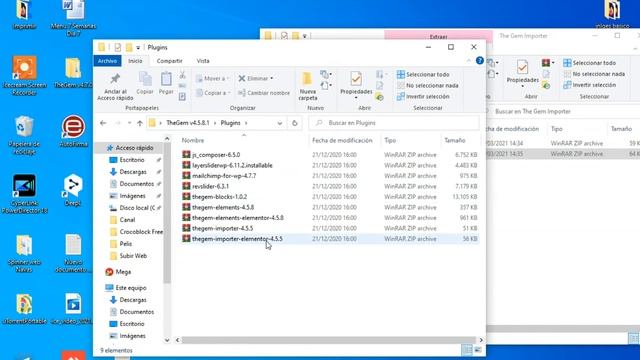Expand chevron after Plugins breadcrumb
Screen dimensions: 640x360
pos(246,123)
